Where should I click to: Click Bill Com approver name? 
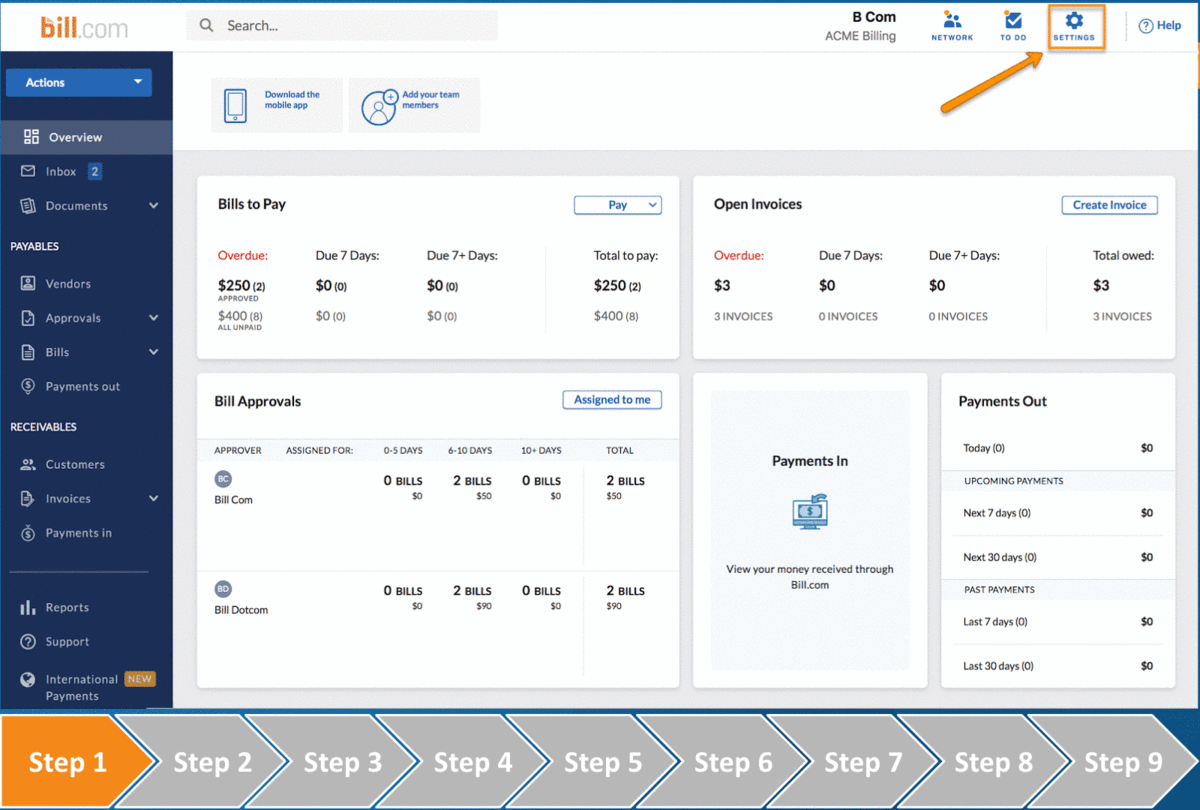pyautogui.click(x=234, y=500)
